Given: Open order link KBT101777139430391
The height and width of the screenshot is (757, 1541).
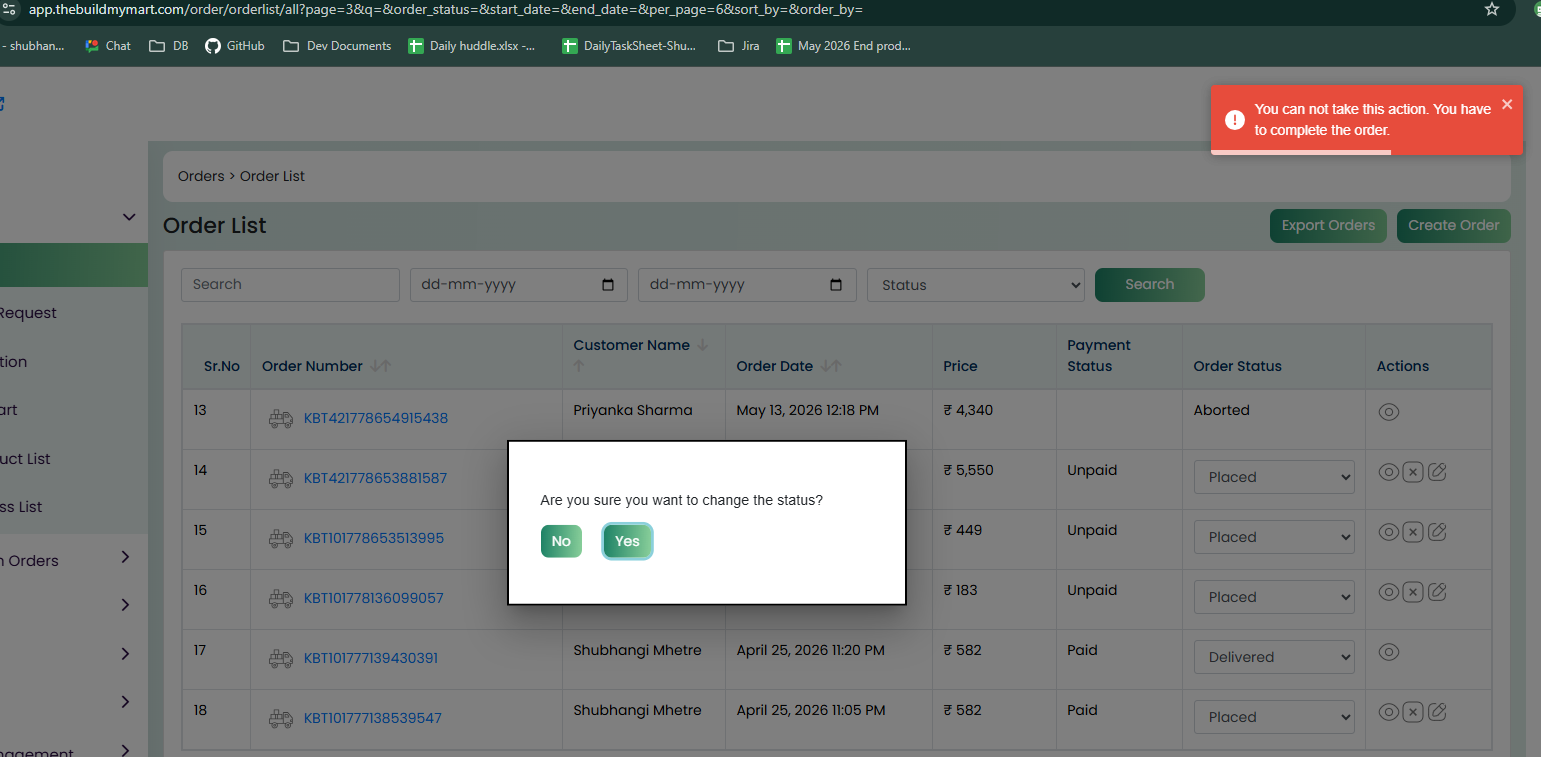Looking at the screenshot, I should click(x=371, y=658).
